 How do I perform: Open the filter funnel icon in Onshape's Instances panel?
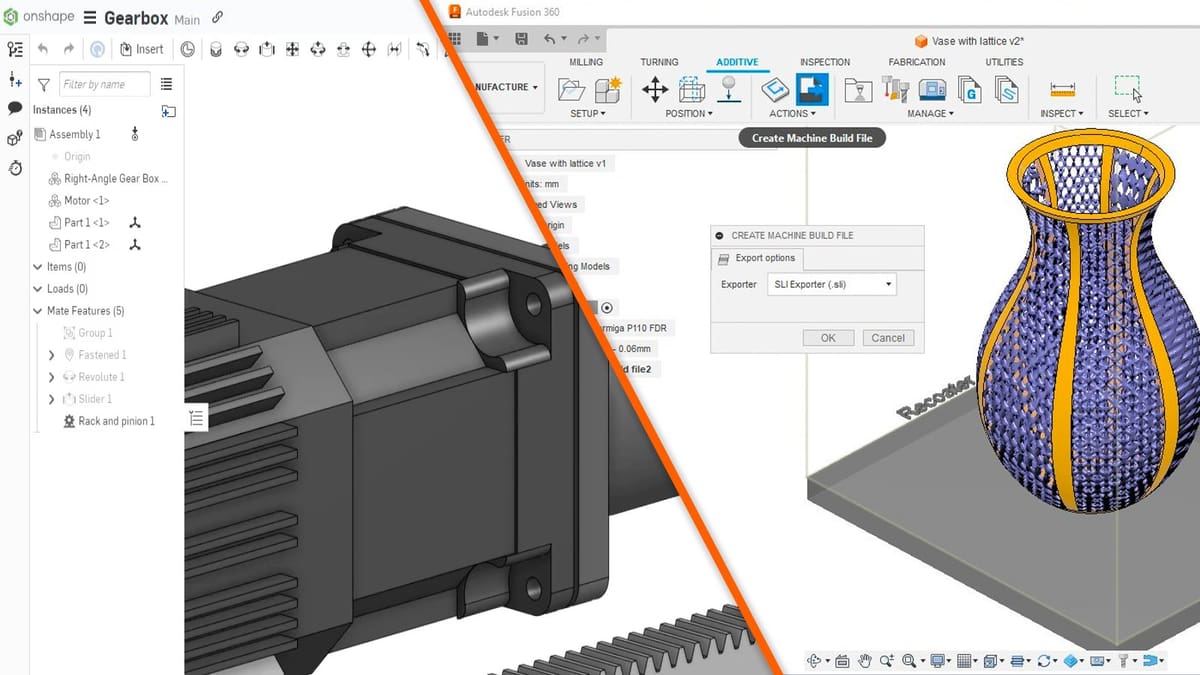point(42,84)
